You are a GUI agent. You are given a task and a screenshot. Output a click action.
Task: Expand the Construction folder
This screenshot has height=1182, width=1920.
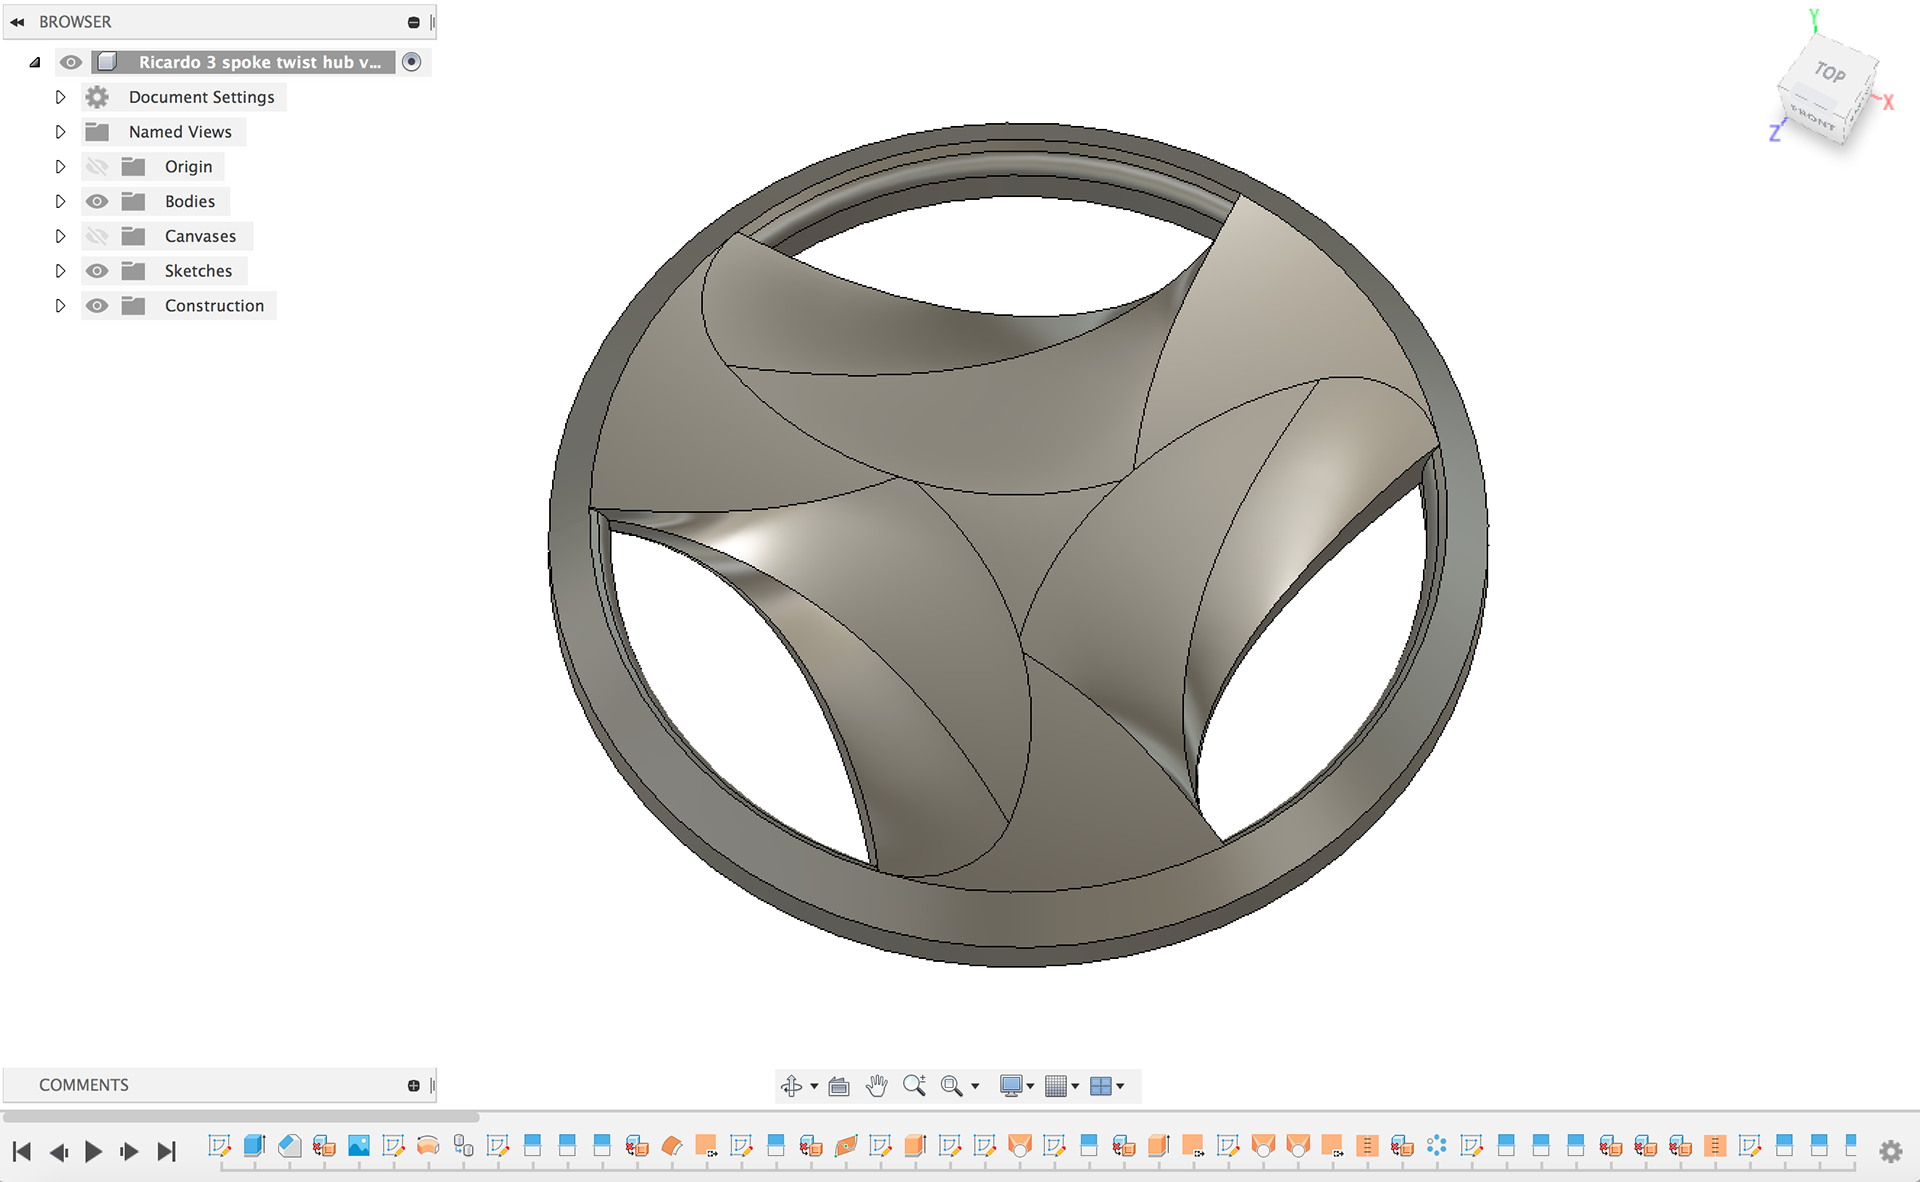(x=60, y=306)
